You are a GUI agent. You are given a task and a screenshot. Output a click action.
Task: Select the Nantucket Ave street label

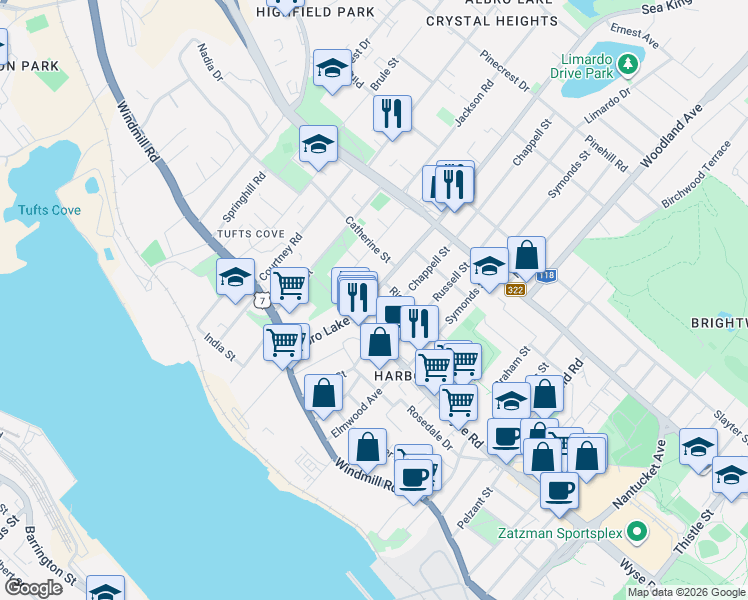(x=639, y=475)
